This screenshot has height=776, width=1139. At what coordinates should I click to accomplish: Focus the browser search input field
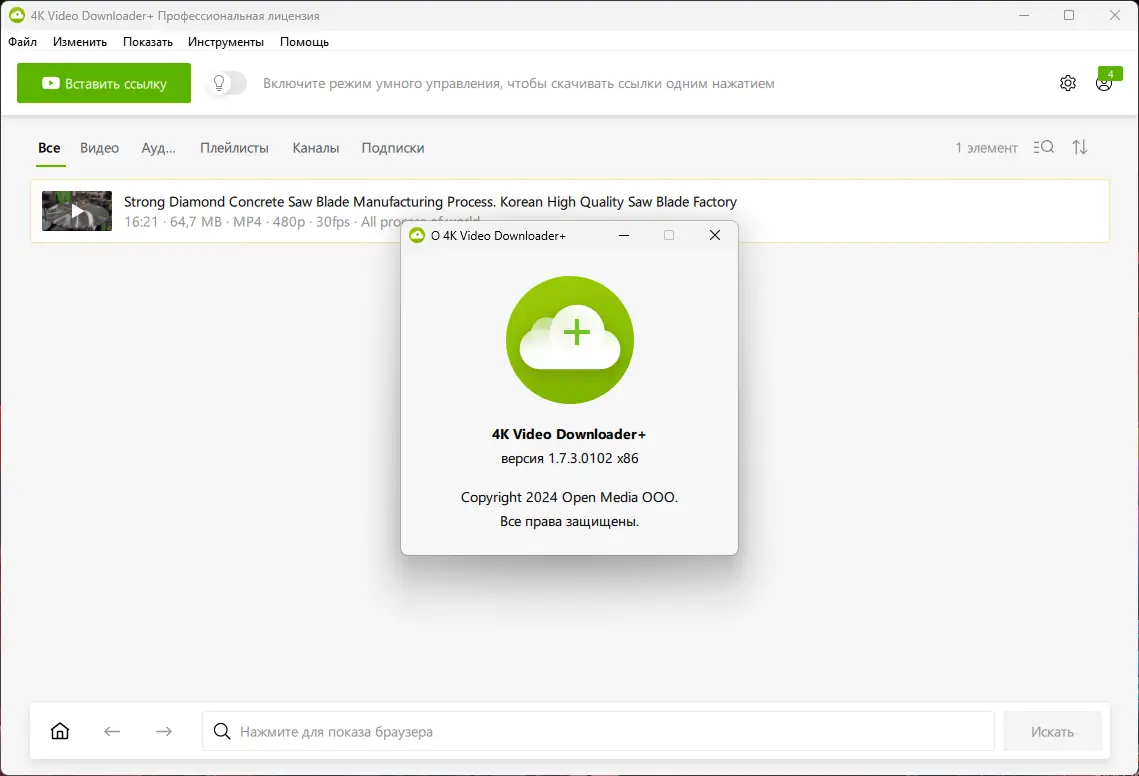point(598,731)
